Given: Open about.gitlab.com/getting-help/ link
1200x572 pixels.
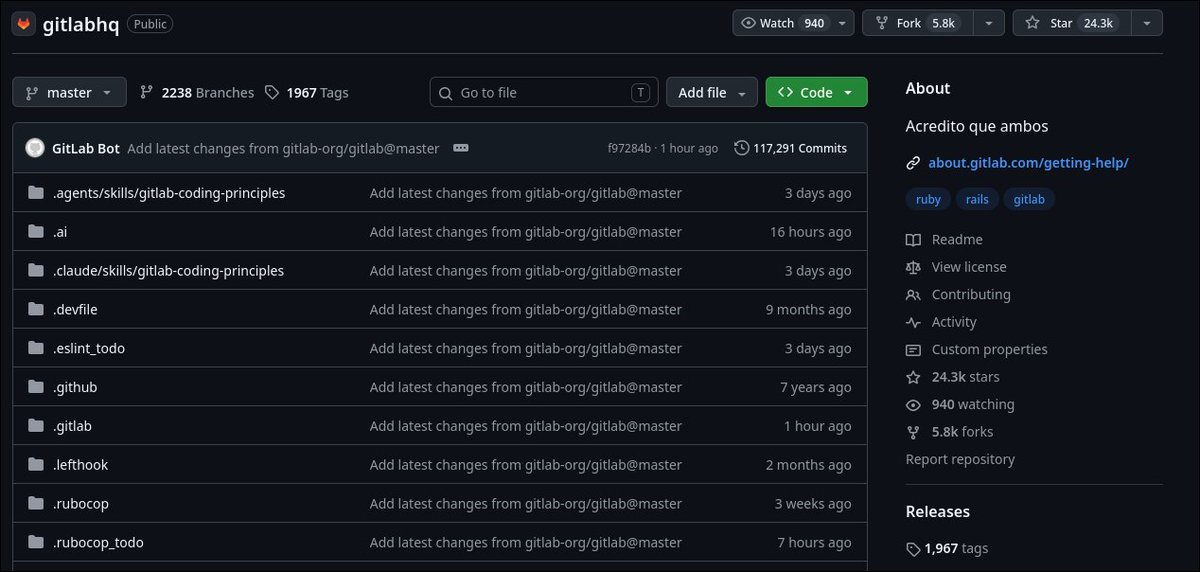Looking at the screenshot, I should click(x=1028, y=162).
